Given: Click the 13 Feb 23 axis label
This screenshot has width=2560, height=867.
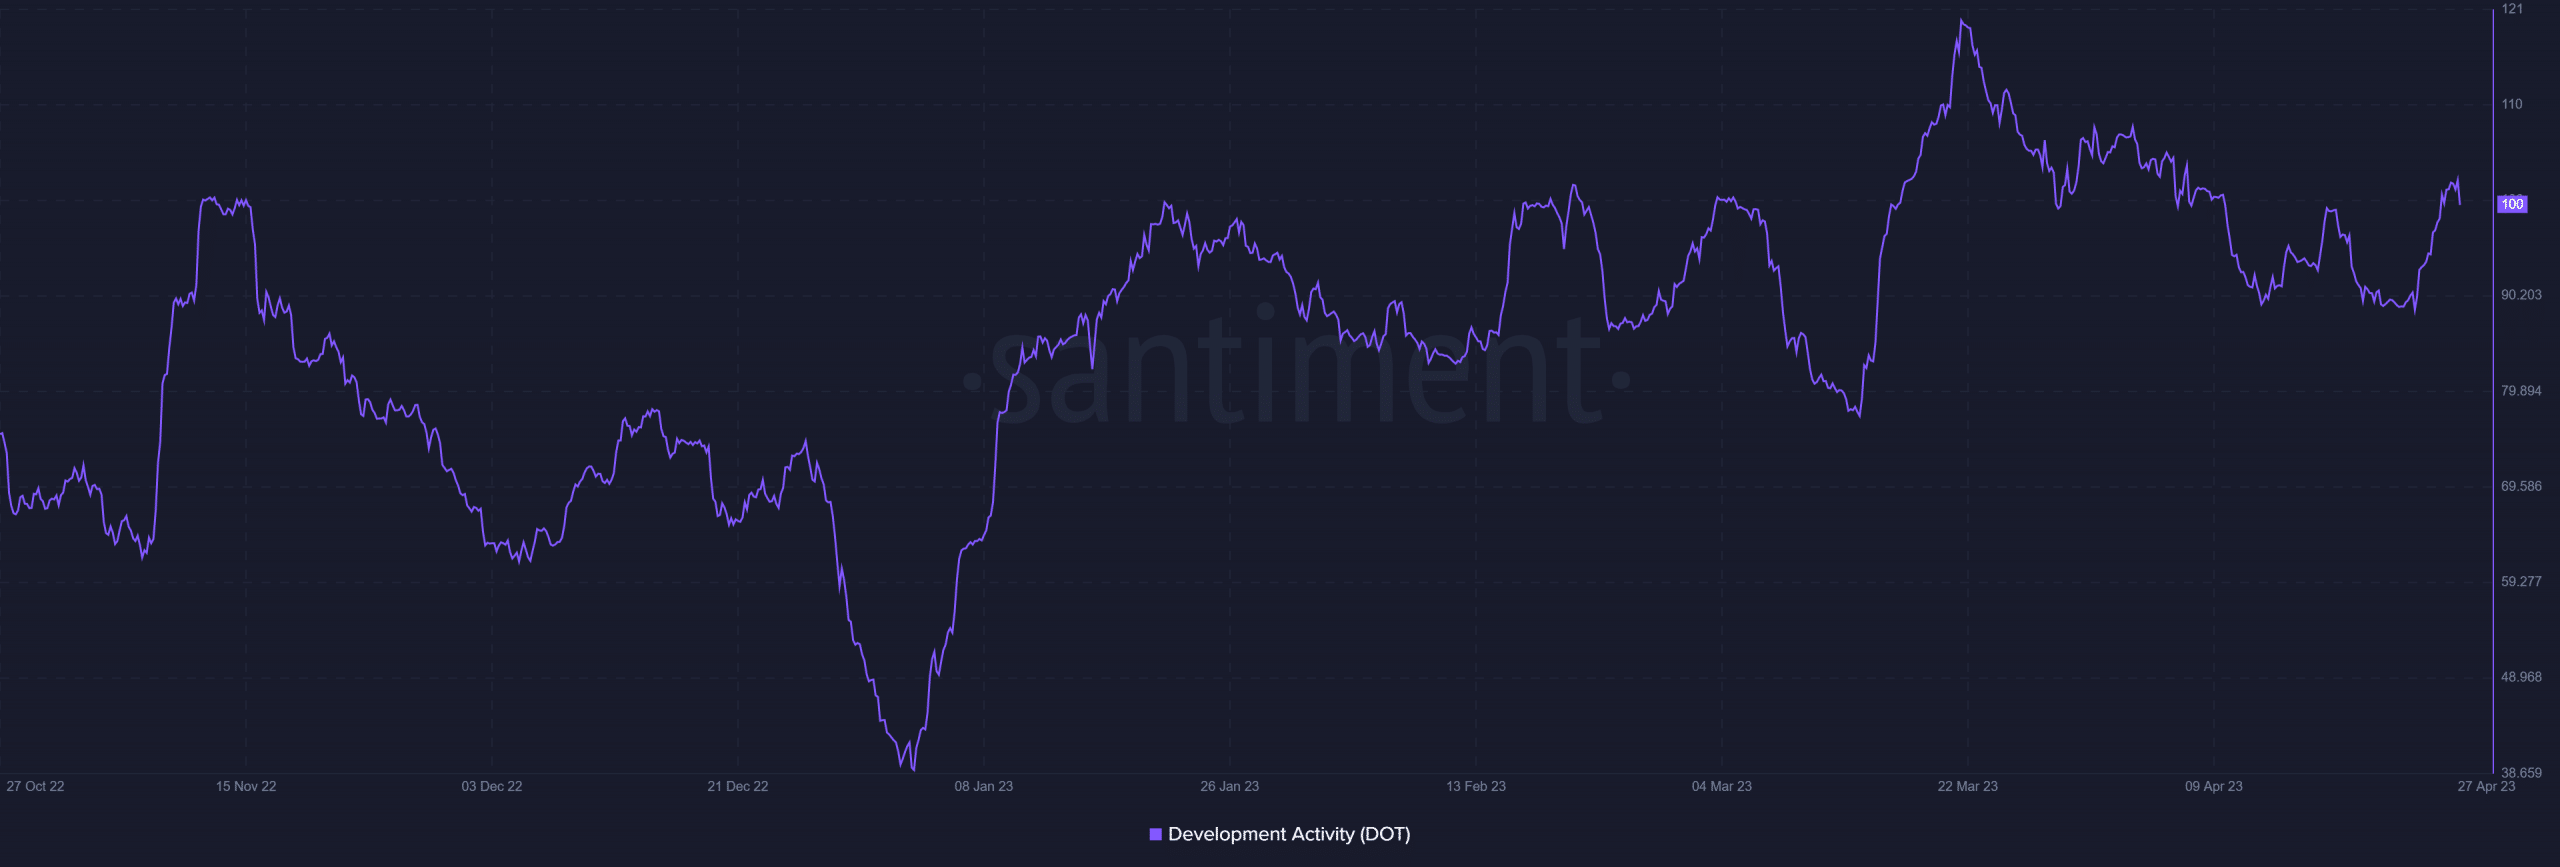Looking at the screenshot, I should [x=1476, y=786].
